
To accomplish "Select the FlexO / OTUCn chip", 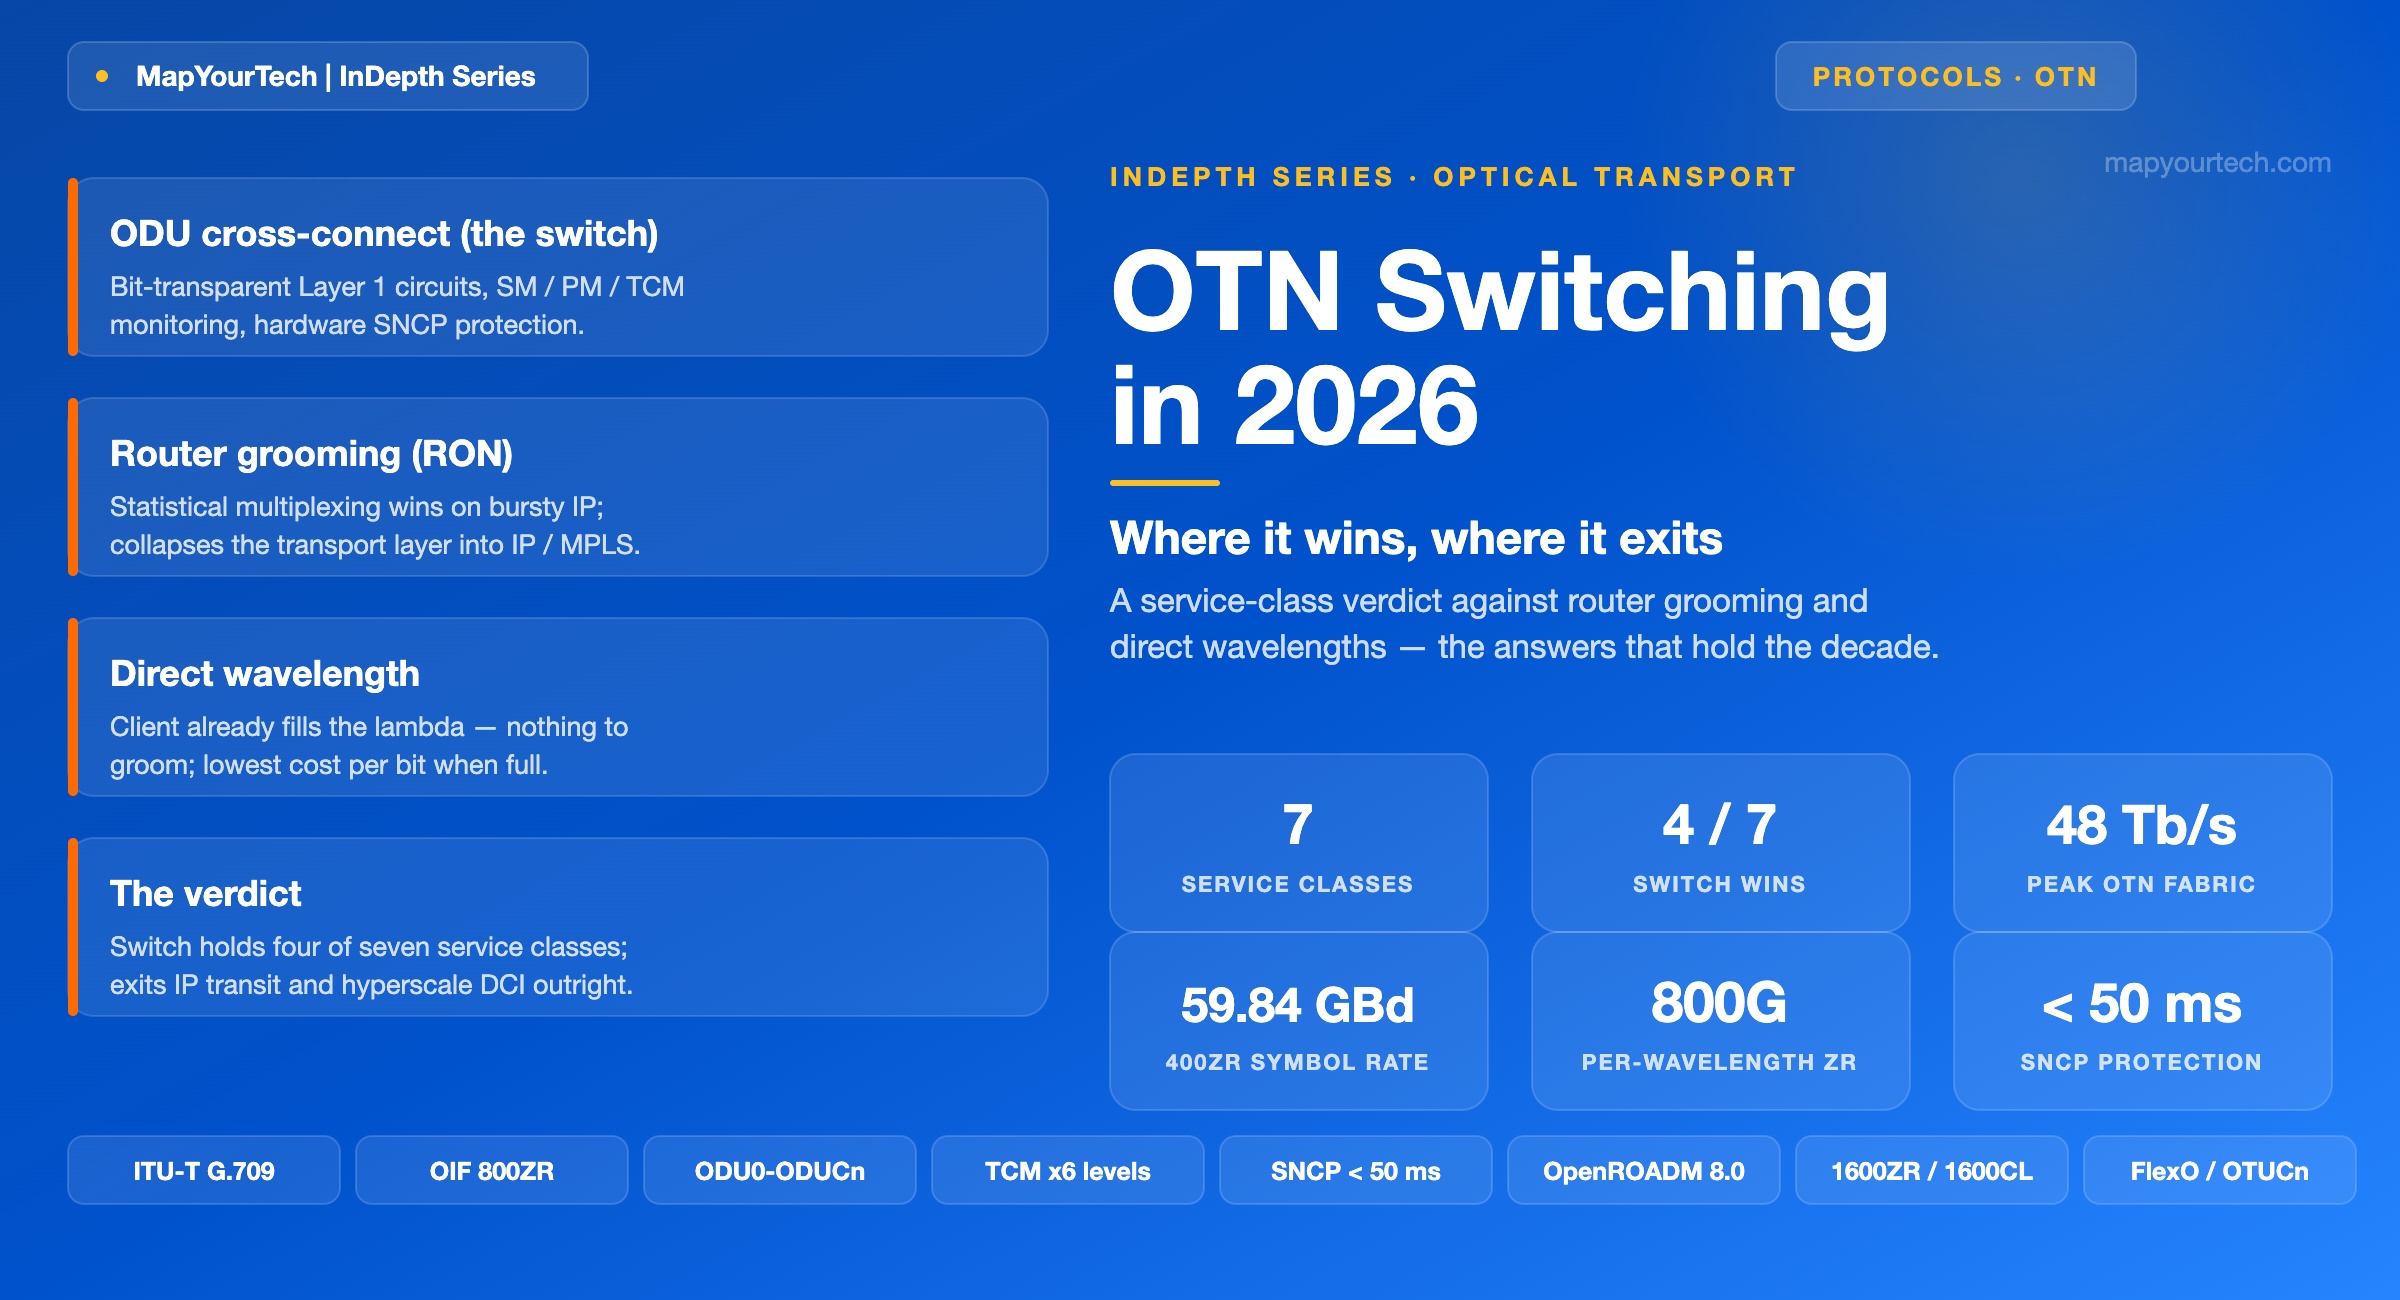I will point(2220,1170).
